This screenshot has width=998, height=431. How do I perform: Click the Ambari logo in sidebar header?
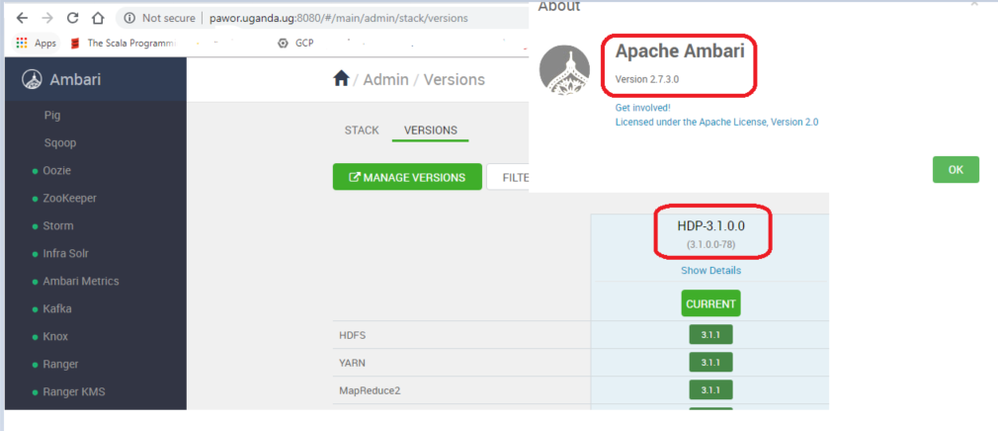32,80
